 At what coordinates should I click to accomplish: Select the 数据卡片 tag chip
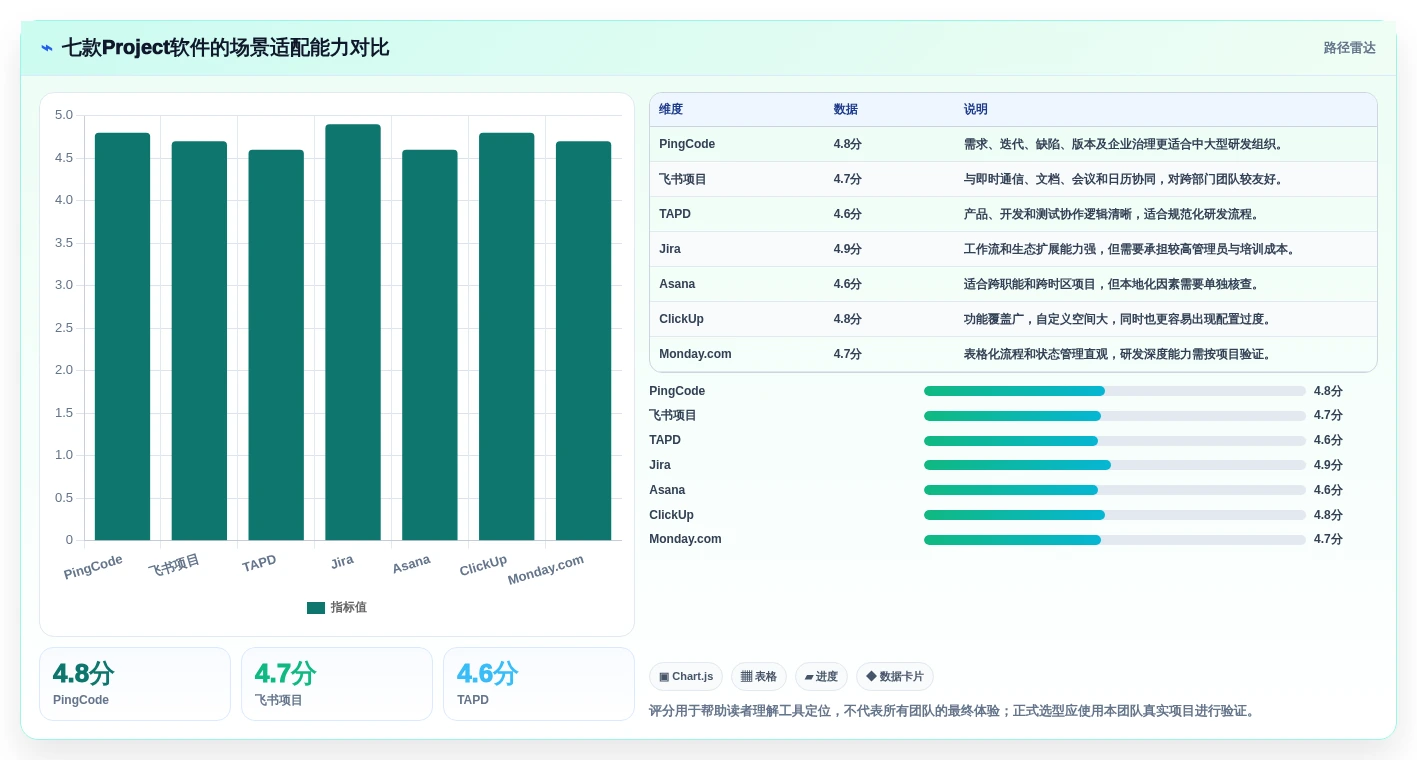pyautogui.click(x=895, y=677)
